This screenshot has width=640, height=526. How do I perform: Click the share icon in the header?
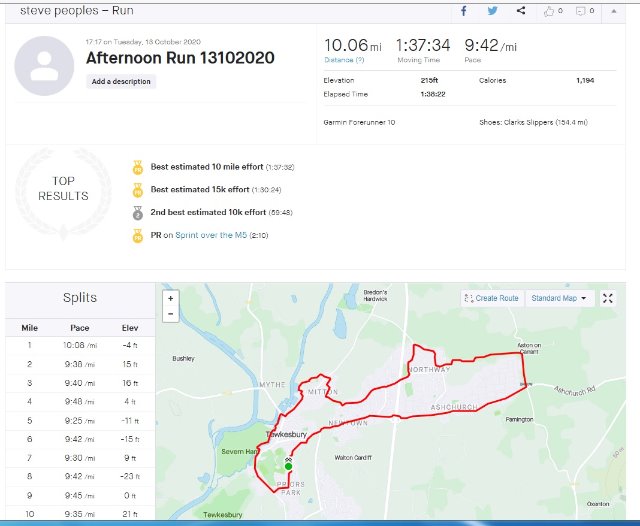(521, 11)
